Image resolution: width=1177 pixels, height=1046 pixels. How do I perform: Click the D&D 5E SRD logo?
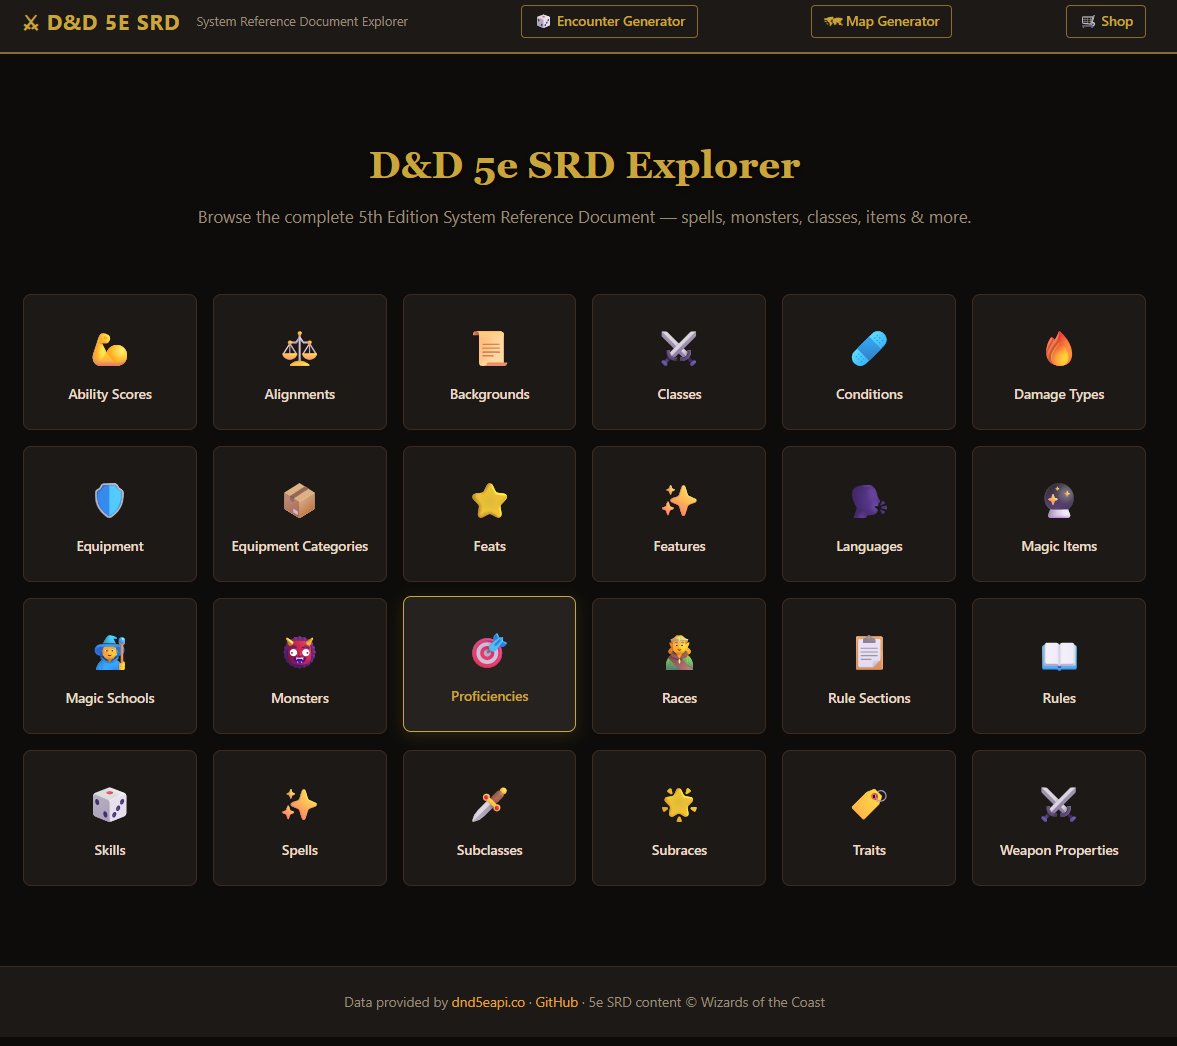(x=101, y=22)
